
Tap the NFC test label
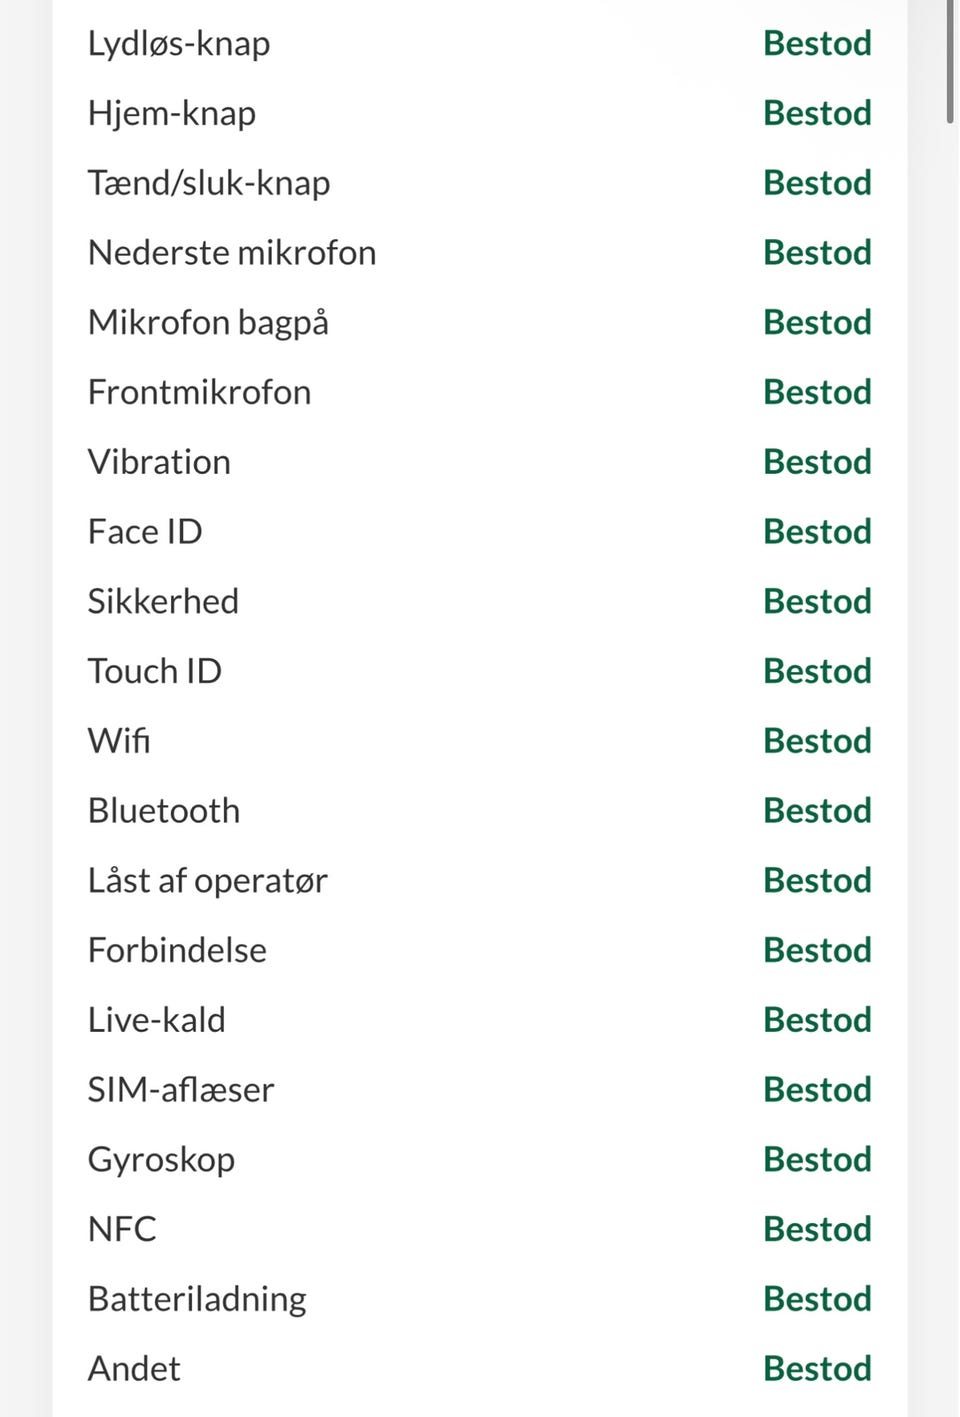pyautogui.click(x=123, y=1229)
